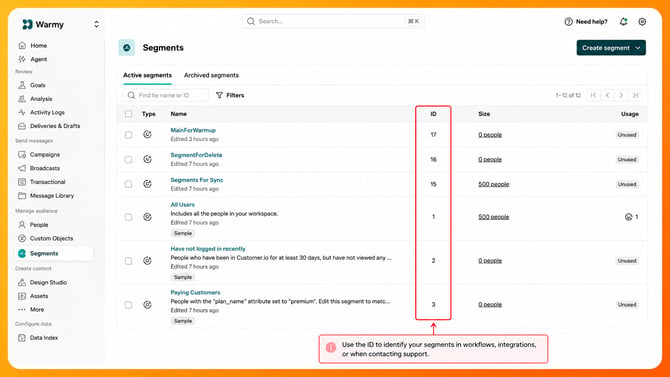Open Assets in sidebar

click(33, 296)
